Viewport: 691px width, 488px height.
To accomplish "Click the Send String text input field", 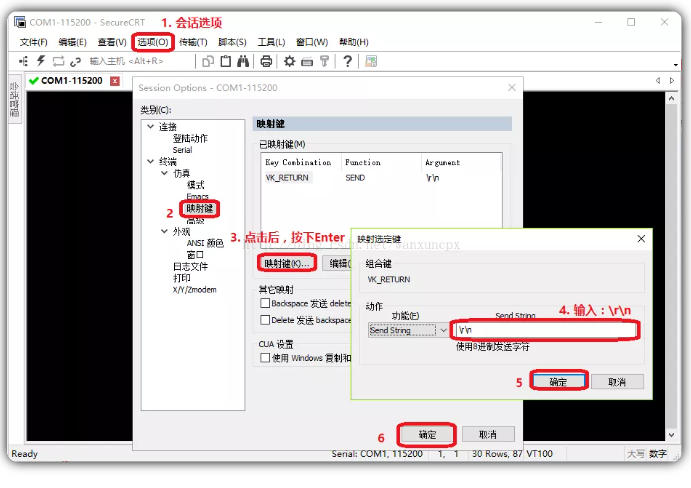I will (x=545, y=329).
